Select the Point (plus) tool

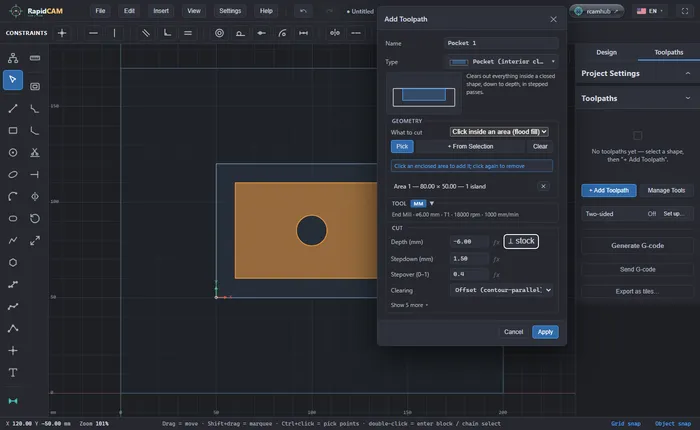[13, 351]
